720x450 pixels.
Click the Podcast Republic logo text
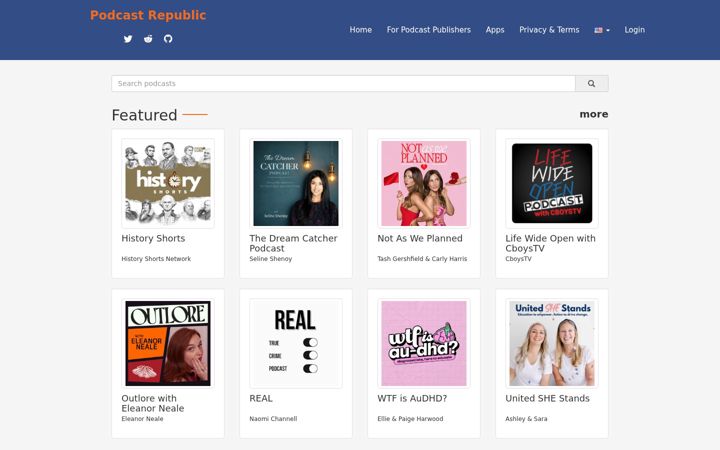pyautogui.click(x=148, y=15)
